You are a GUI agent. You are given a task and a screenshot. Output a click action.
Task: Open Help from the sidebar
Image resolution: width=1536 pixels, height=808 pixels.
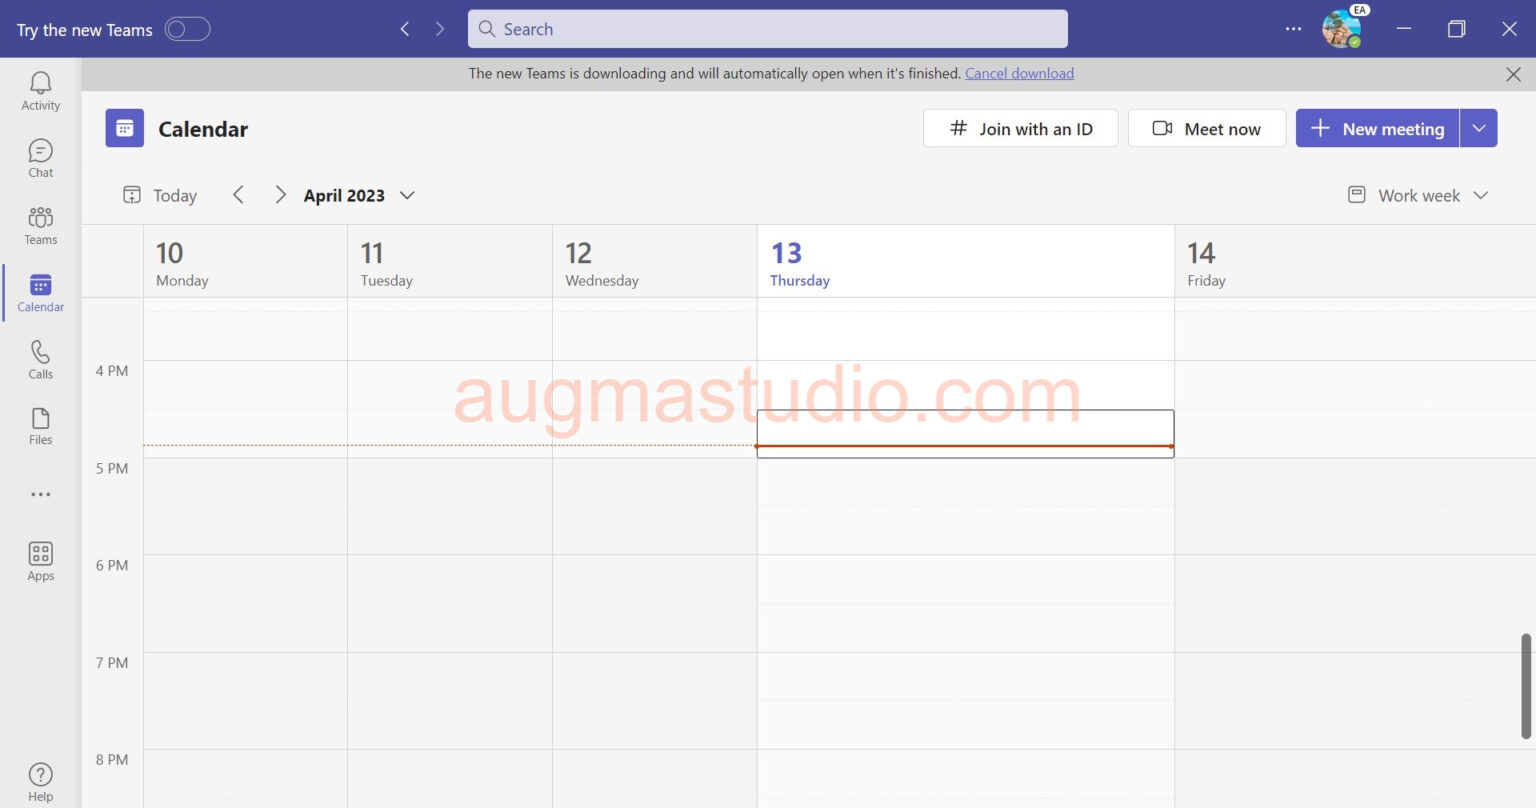[40, 779]
